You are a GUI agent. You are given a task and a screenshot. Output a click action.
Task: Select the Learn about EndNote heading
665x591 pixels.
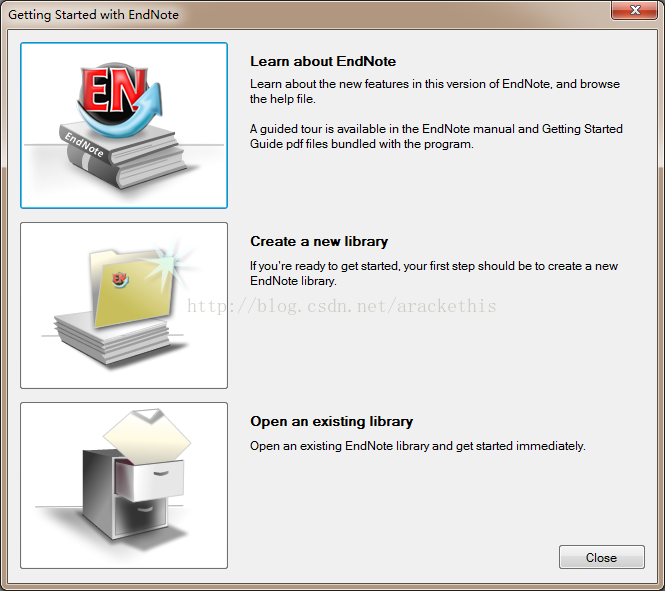[x=323, y=61]
